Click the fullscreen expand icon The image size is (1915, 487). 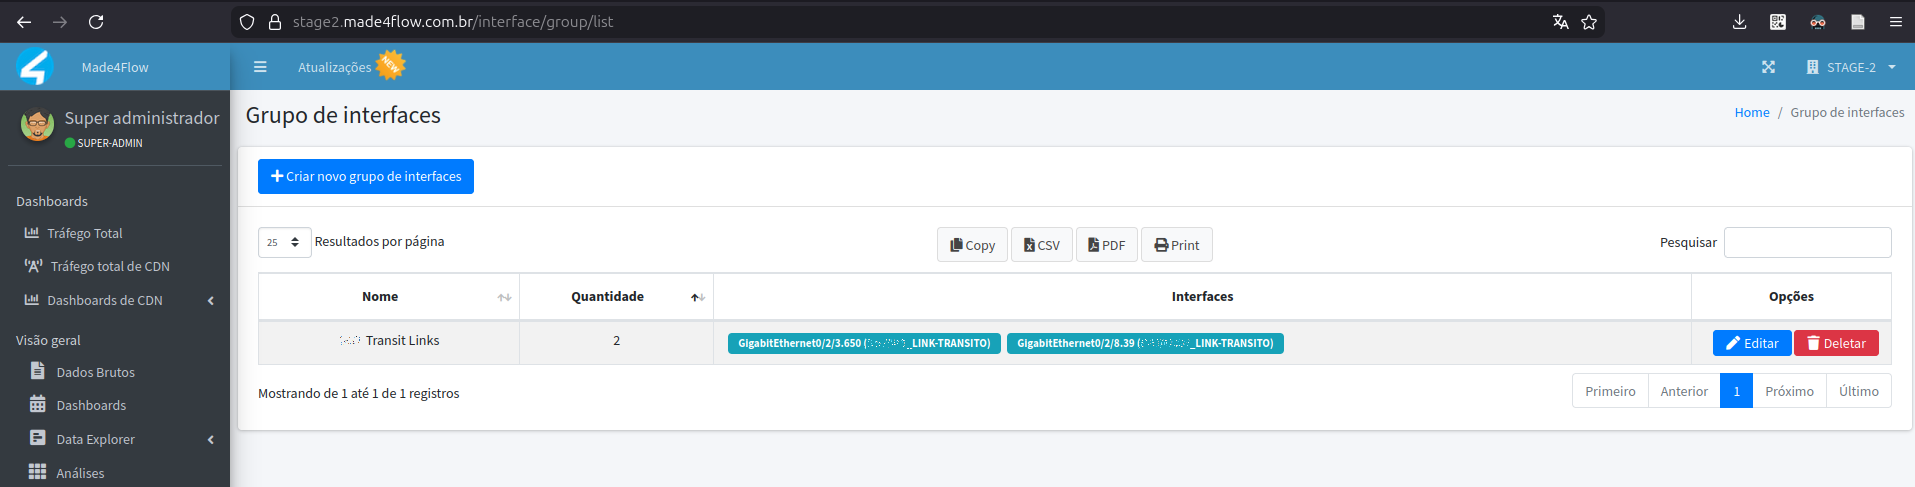pyautogui.click(x=1768, y=67)
